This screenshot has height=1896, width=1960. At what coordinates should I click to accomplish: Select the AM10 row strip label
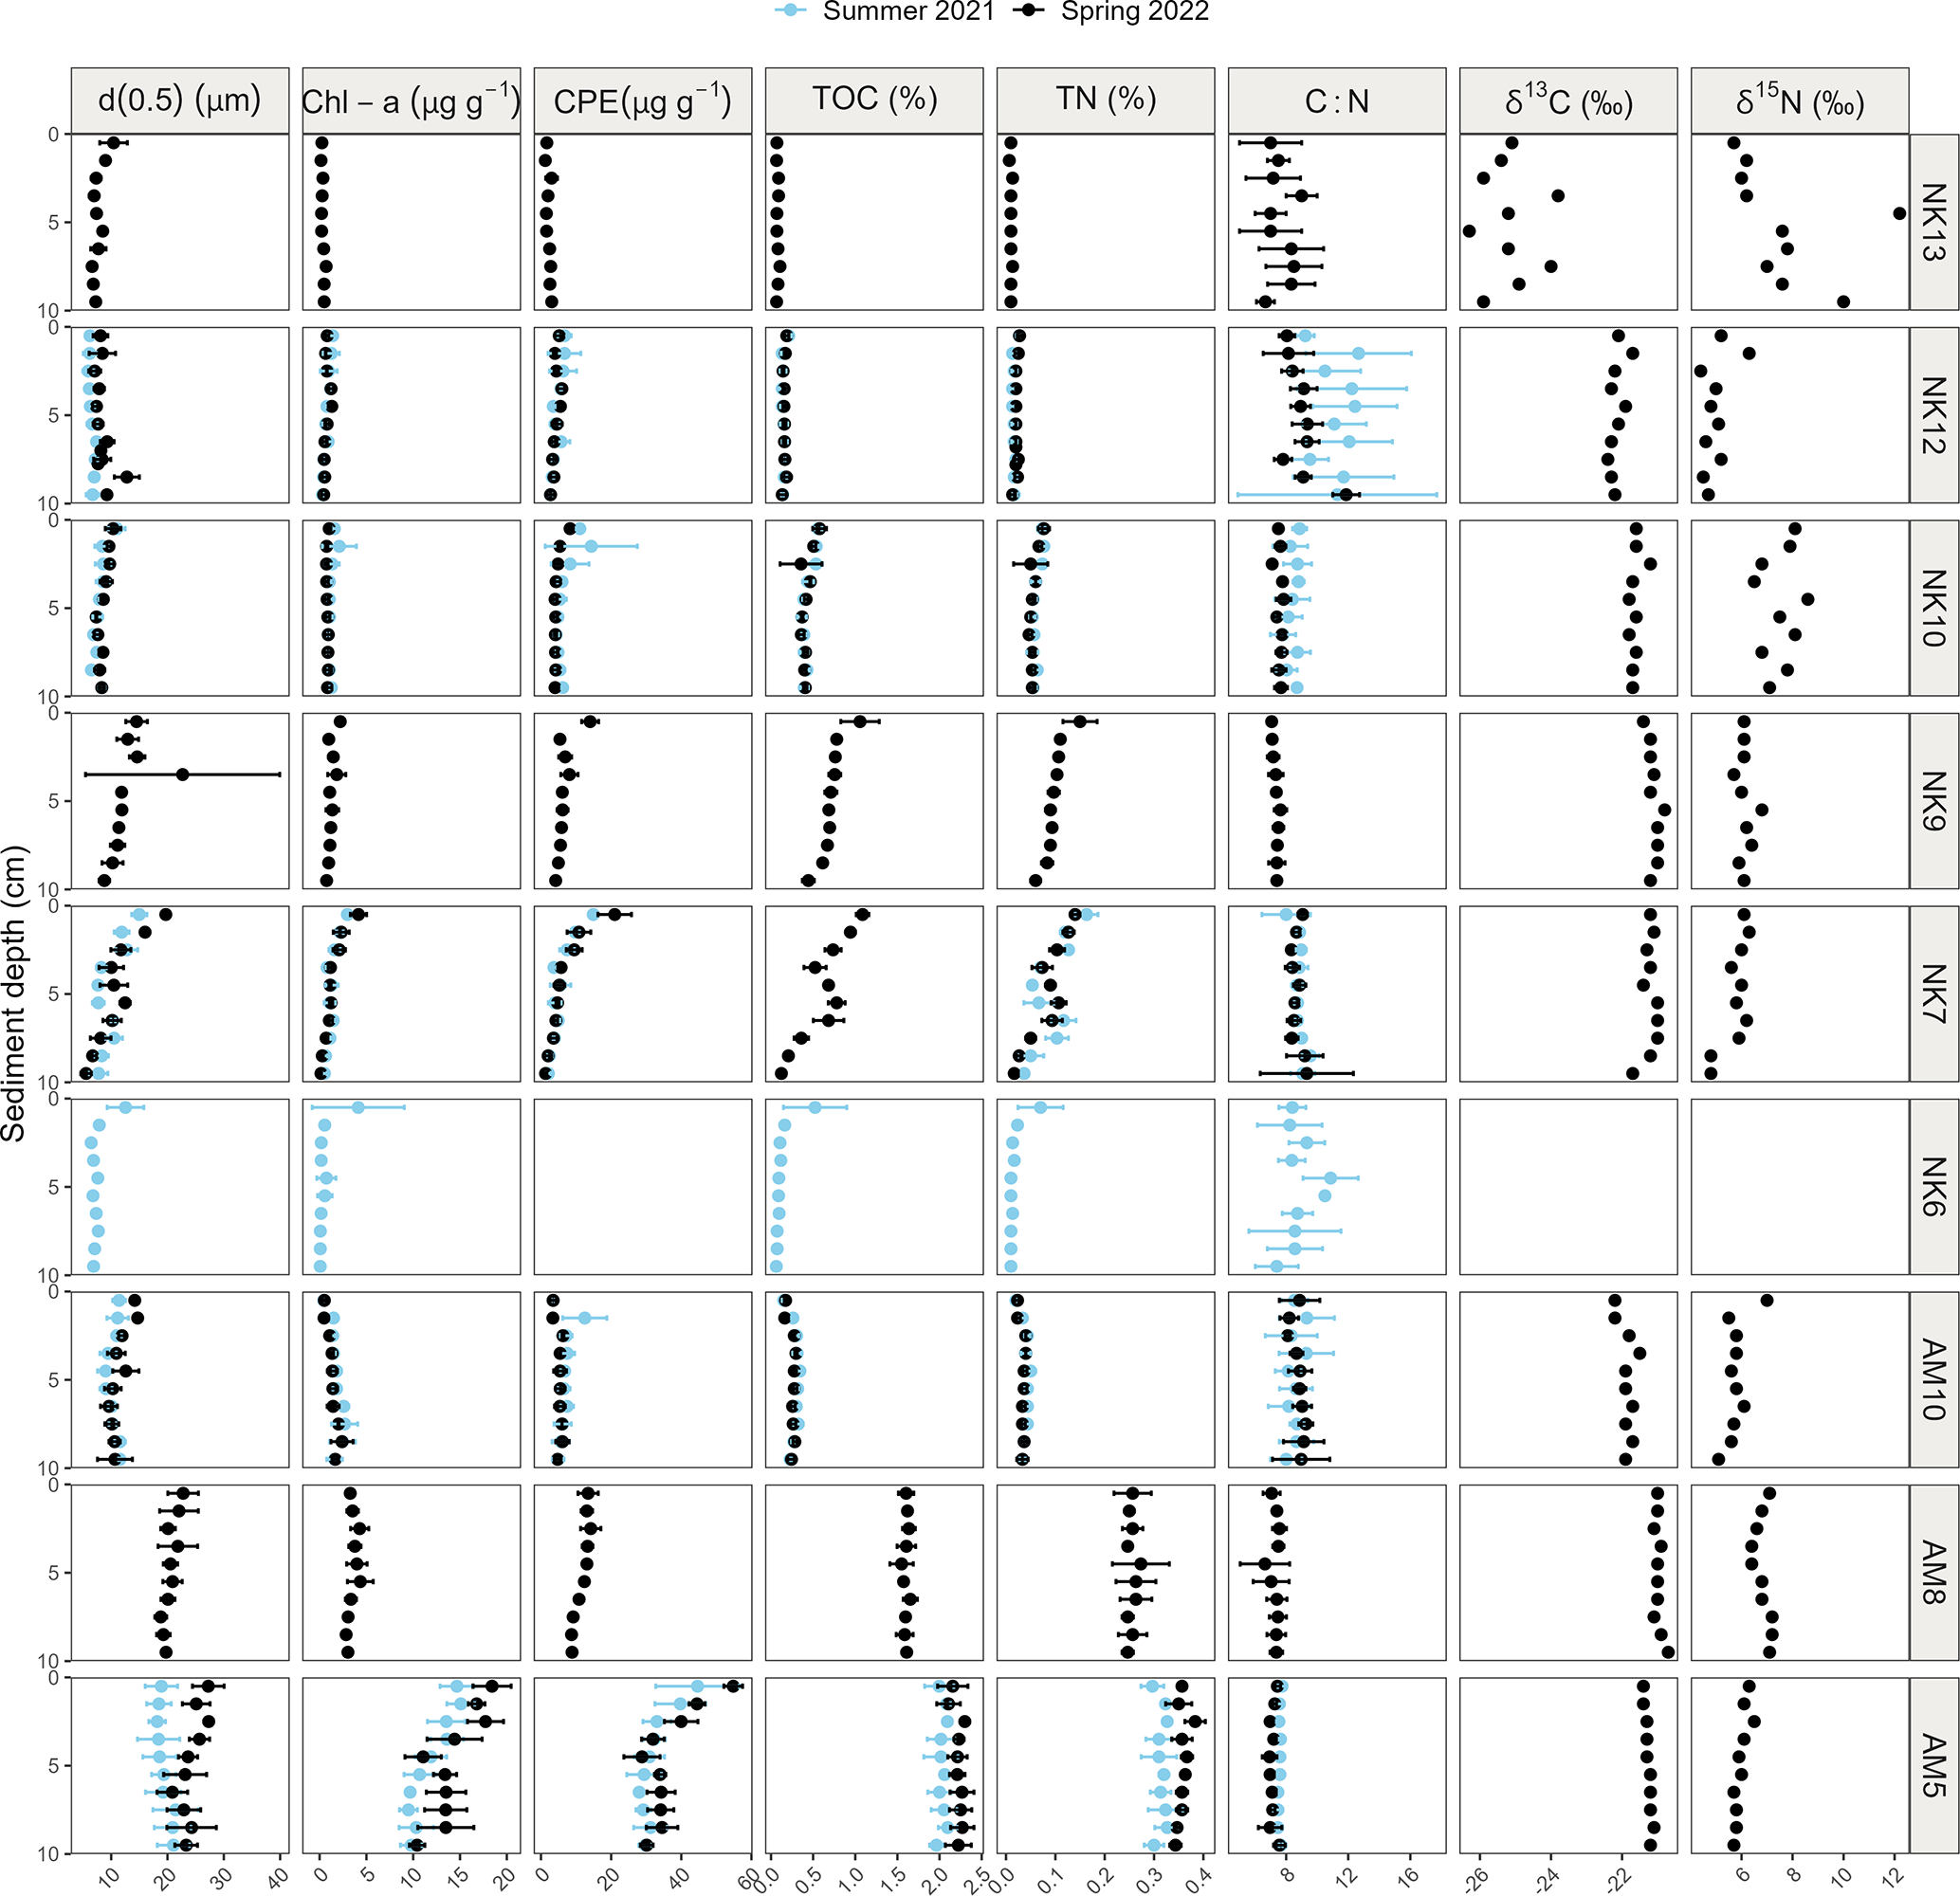pyautogui.click(x=1933, y=1380)
